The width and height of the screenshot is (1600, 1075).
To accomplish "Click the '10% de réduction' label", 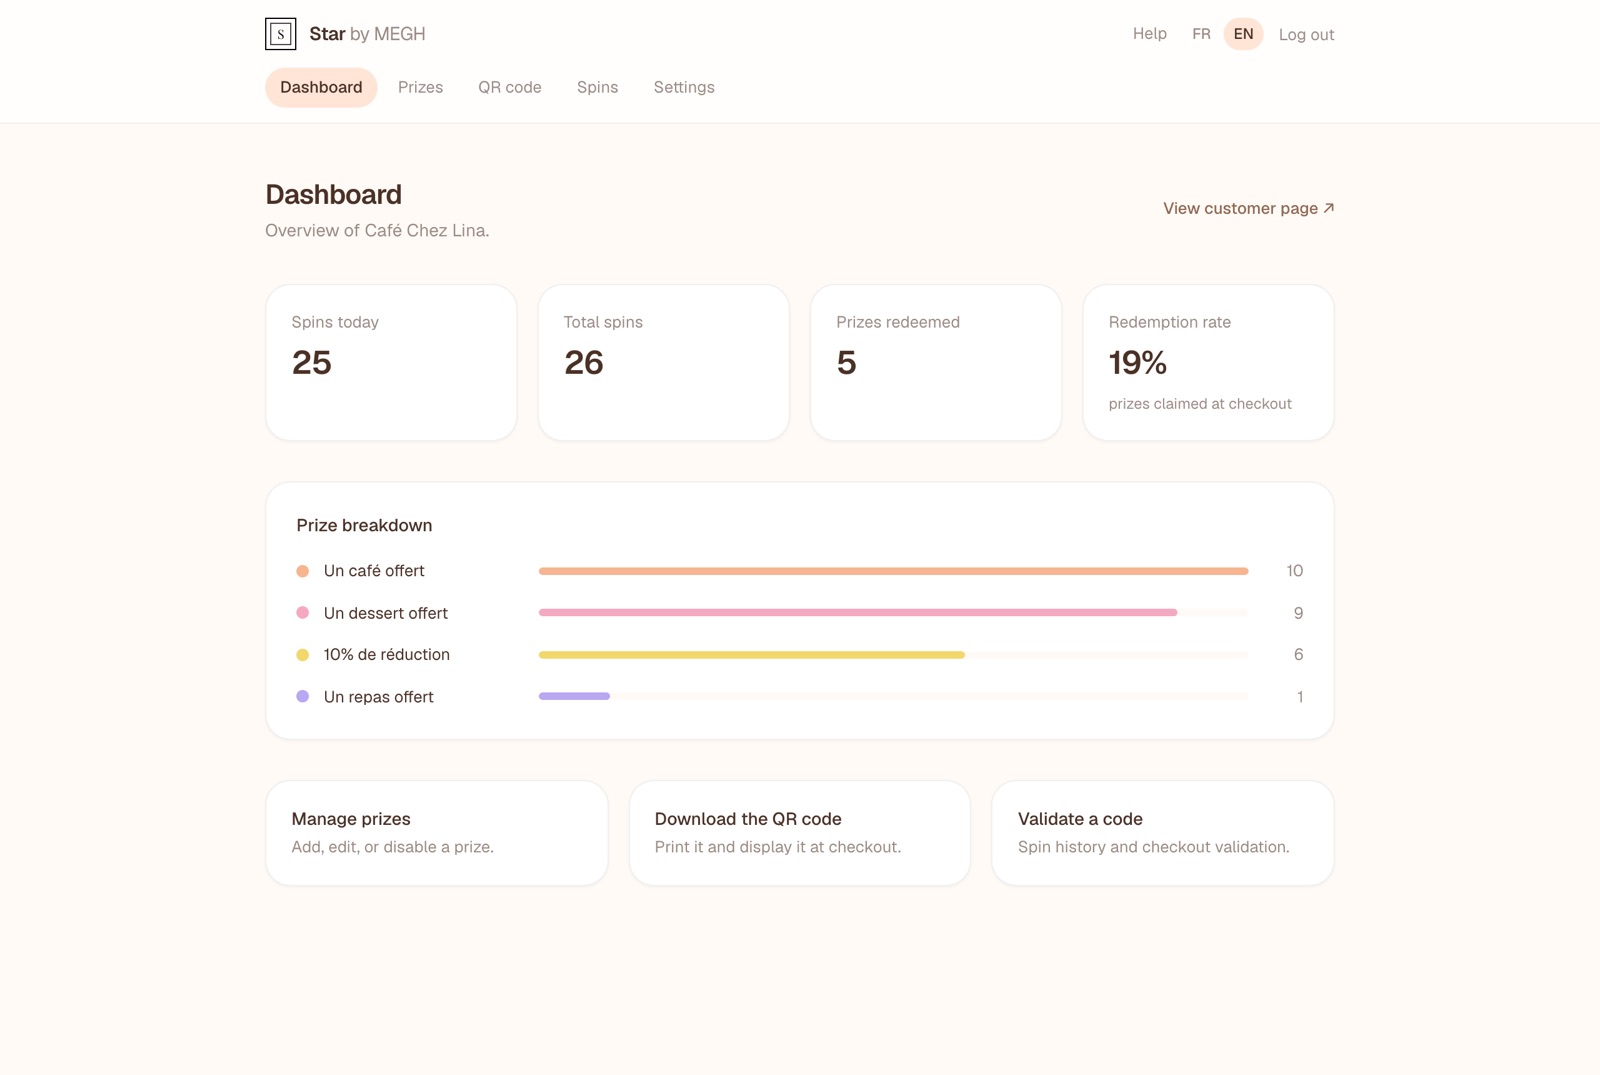I will point(386,655).
